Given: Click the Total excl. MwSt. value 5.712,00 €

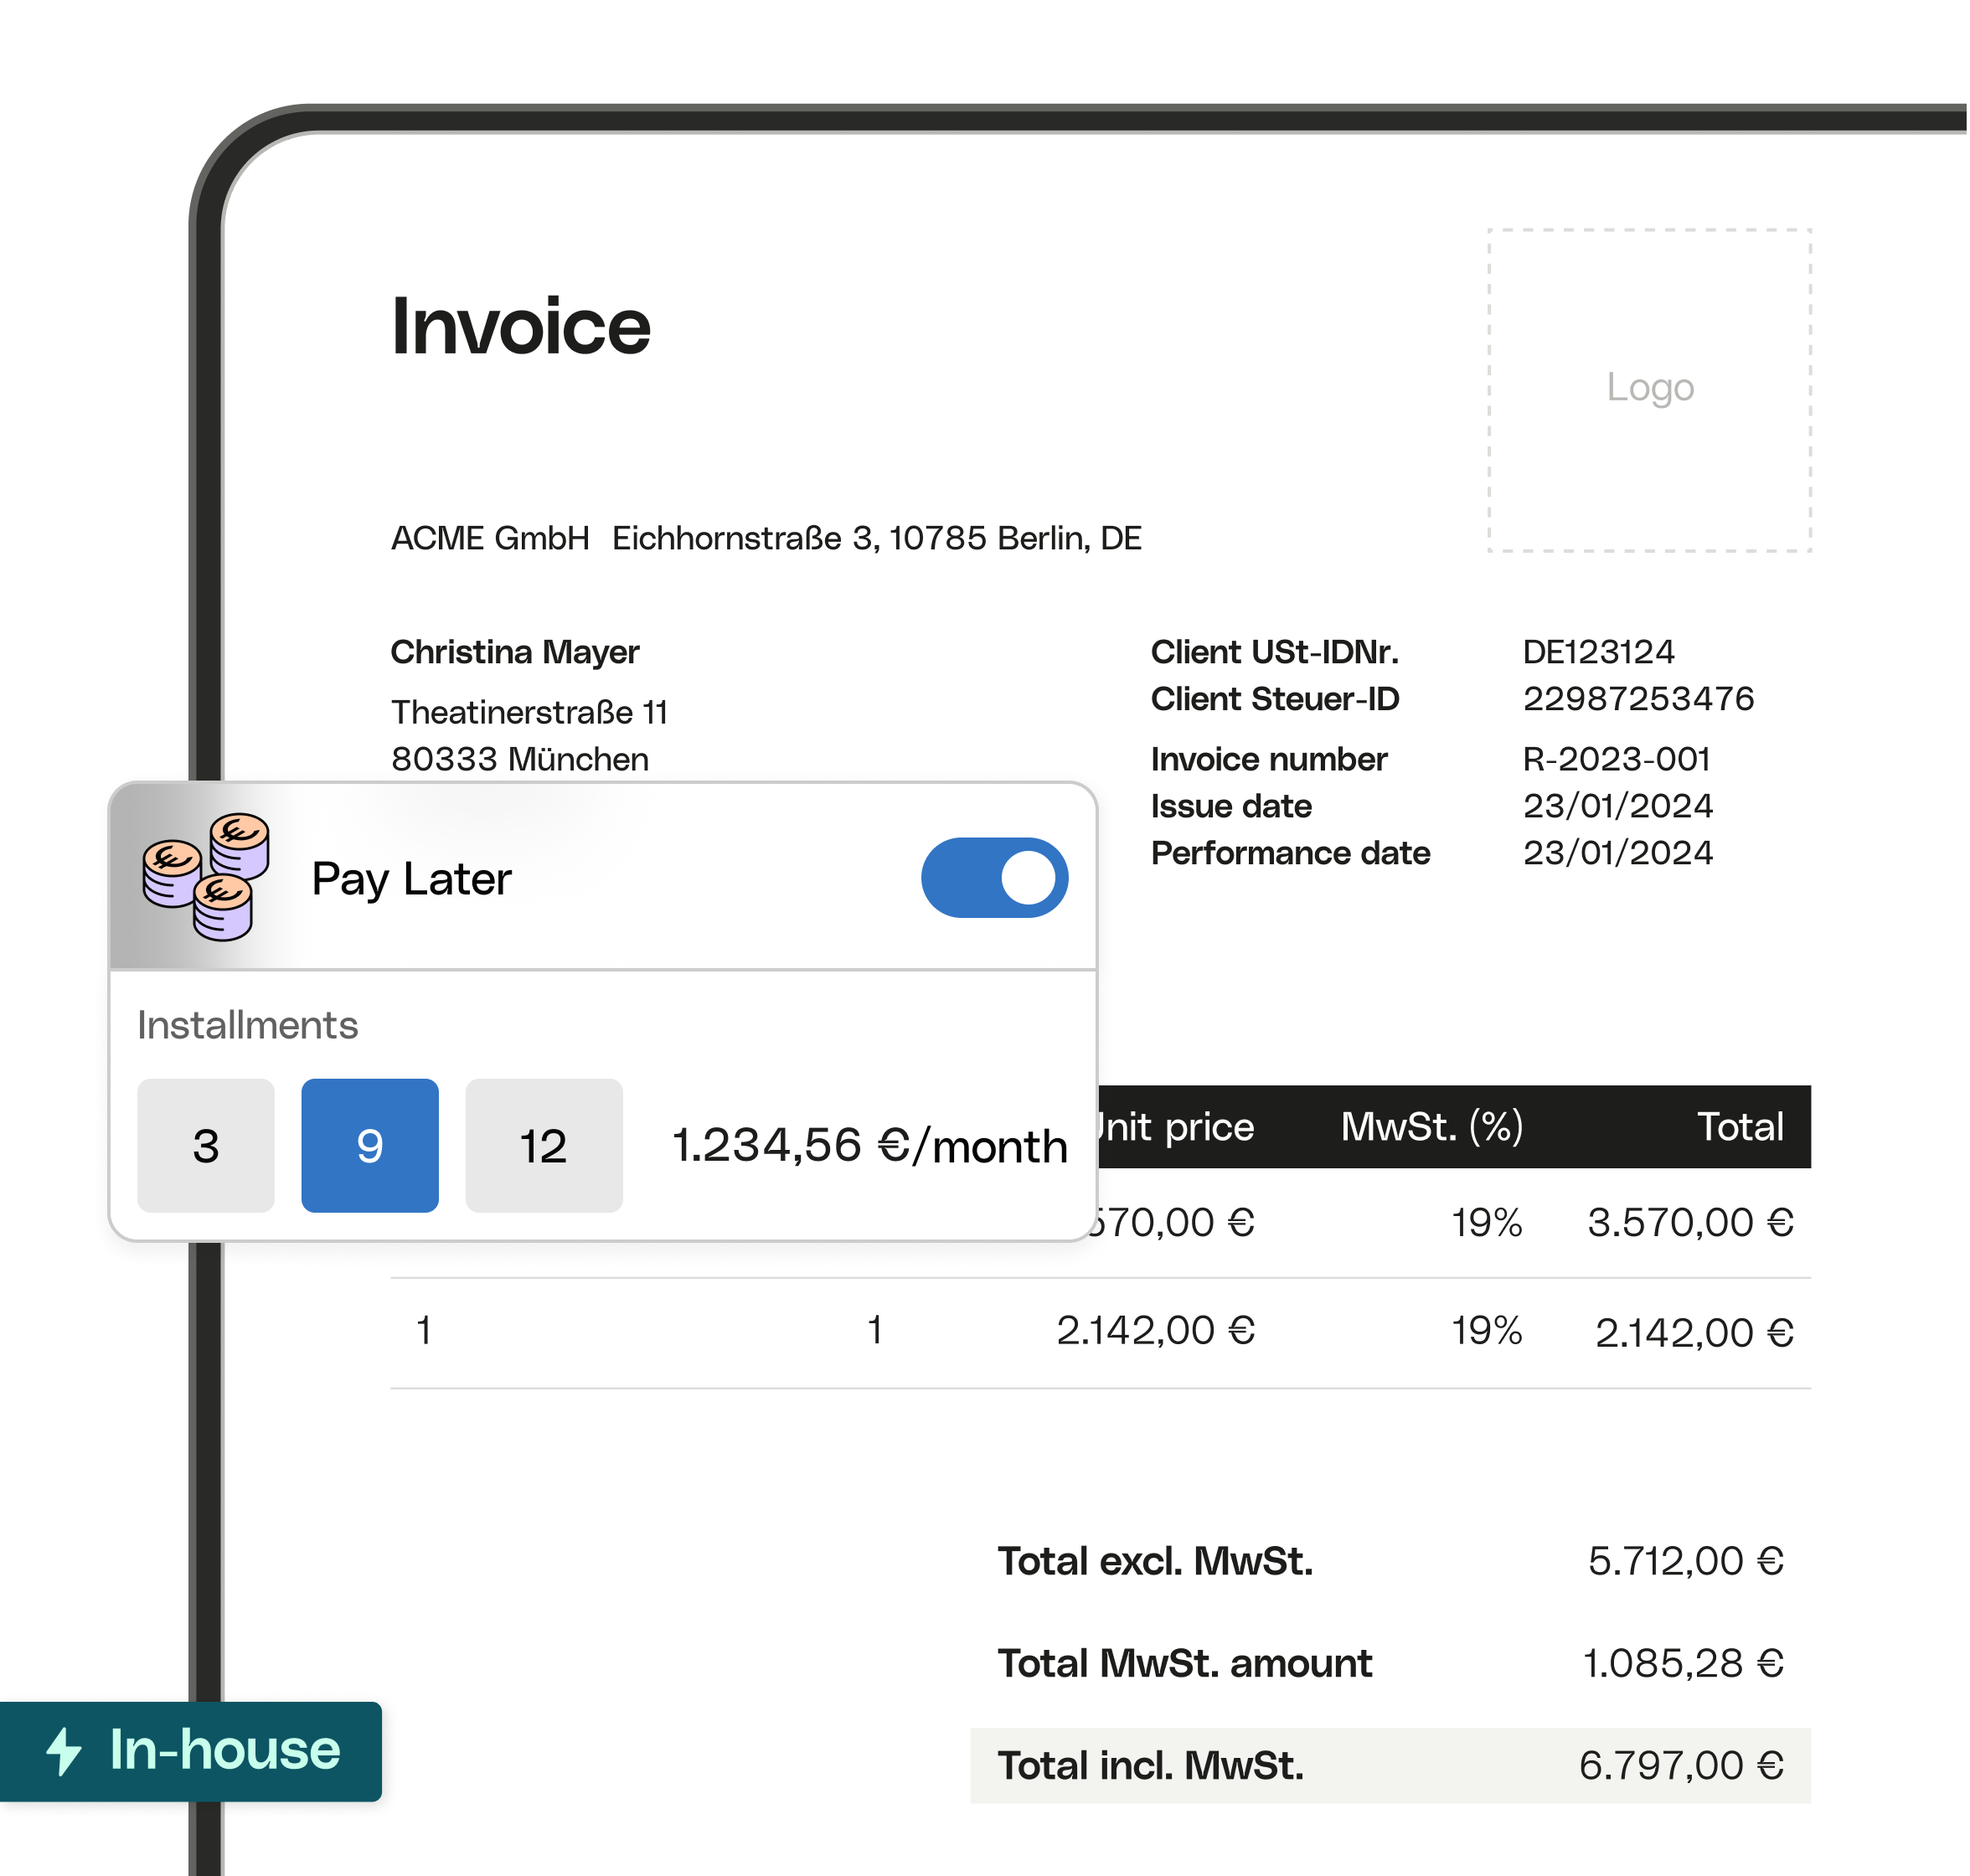Looking at the screenshot, I should click(x=1686, y=1561).
